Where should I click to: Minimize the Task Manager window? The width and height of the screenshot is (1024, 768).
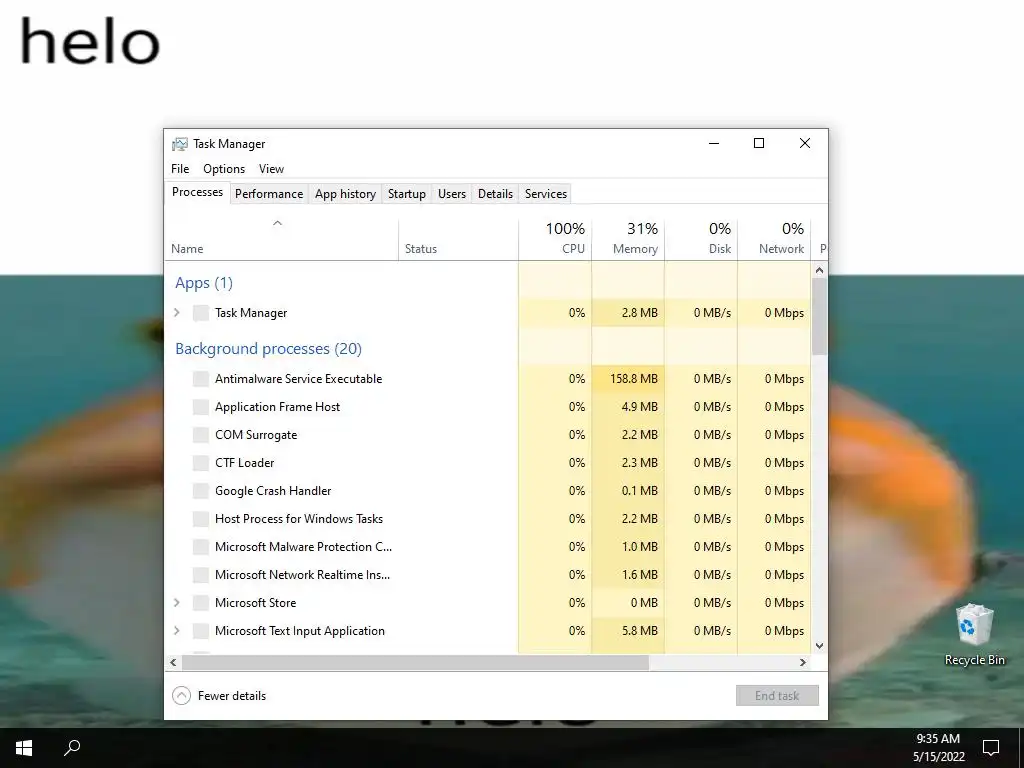point(714,144)
